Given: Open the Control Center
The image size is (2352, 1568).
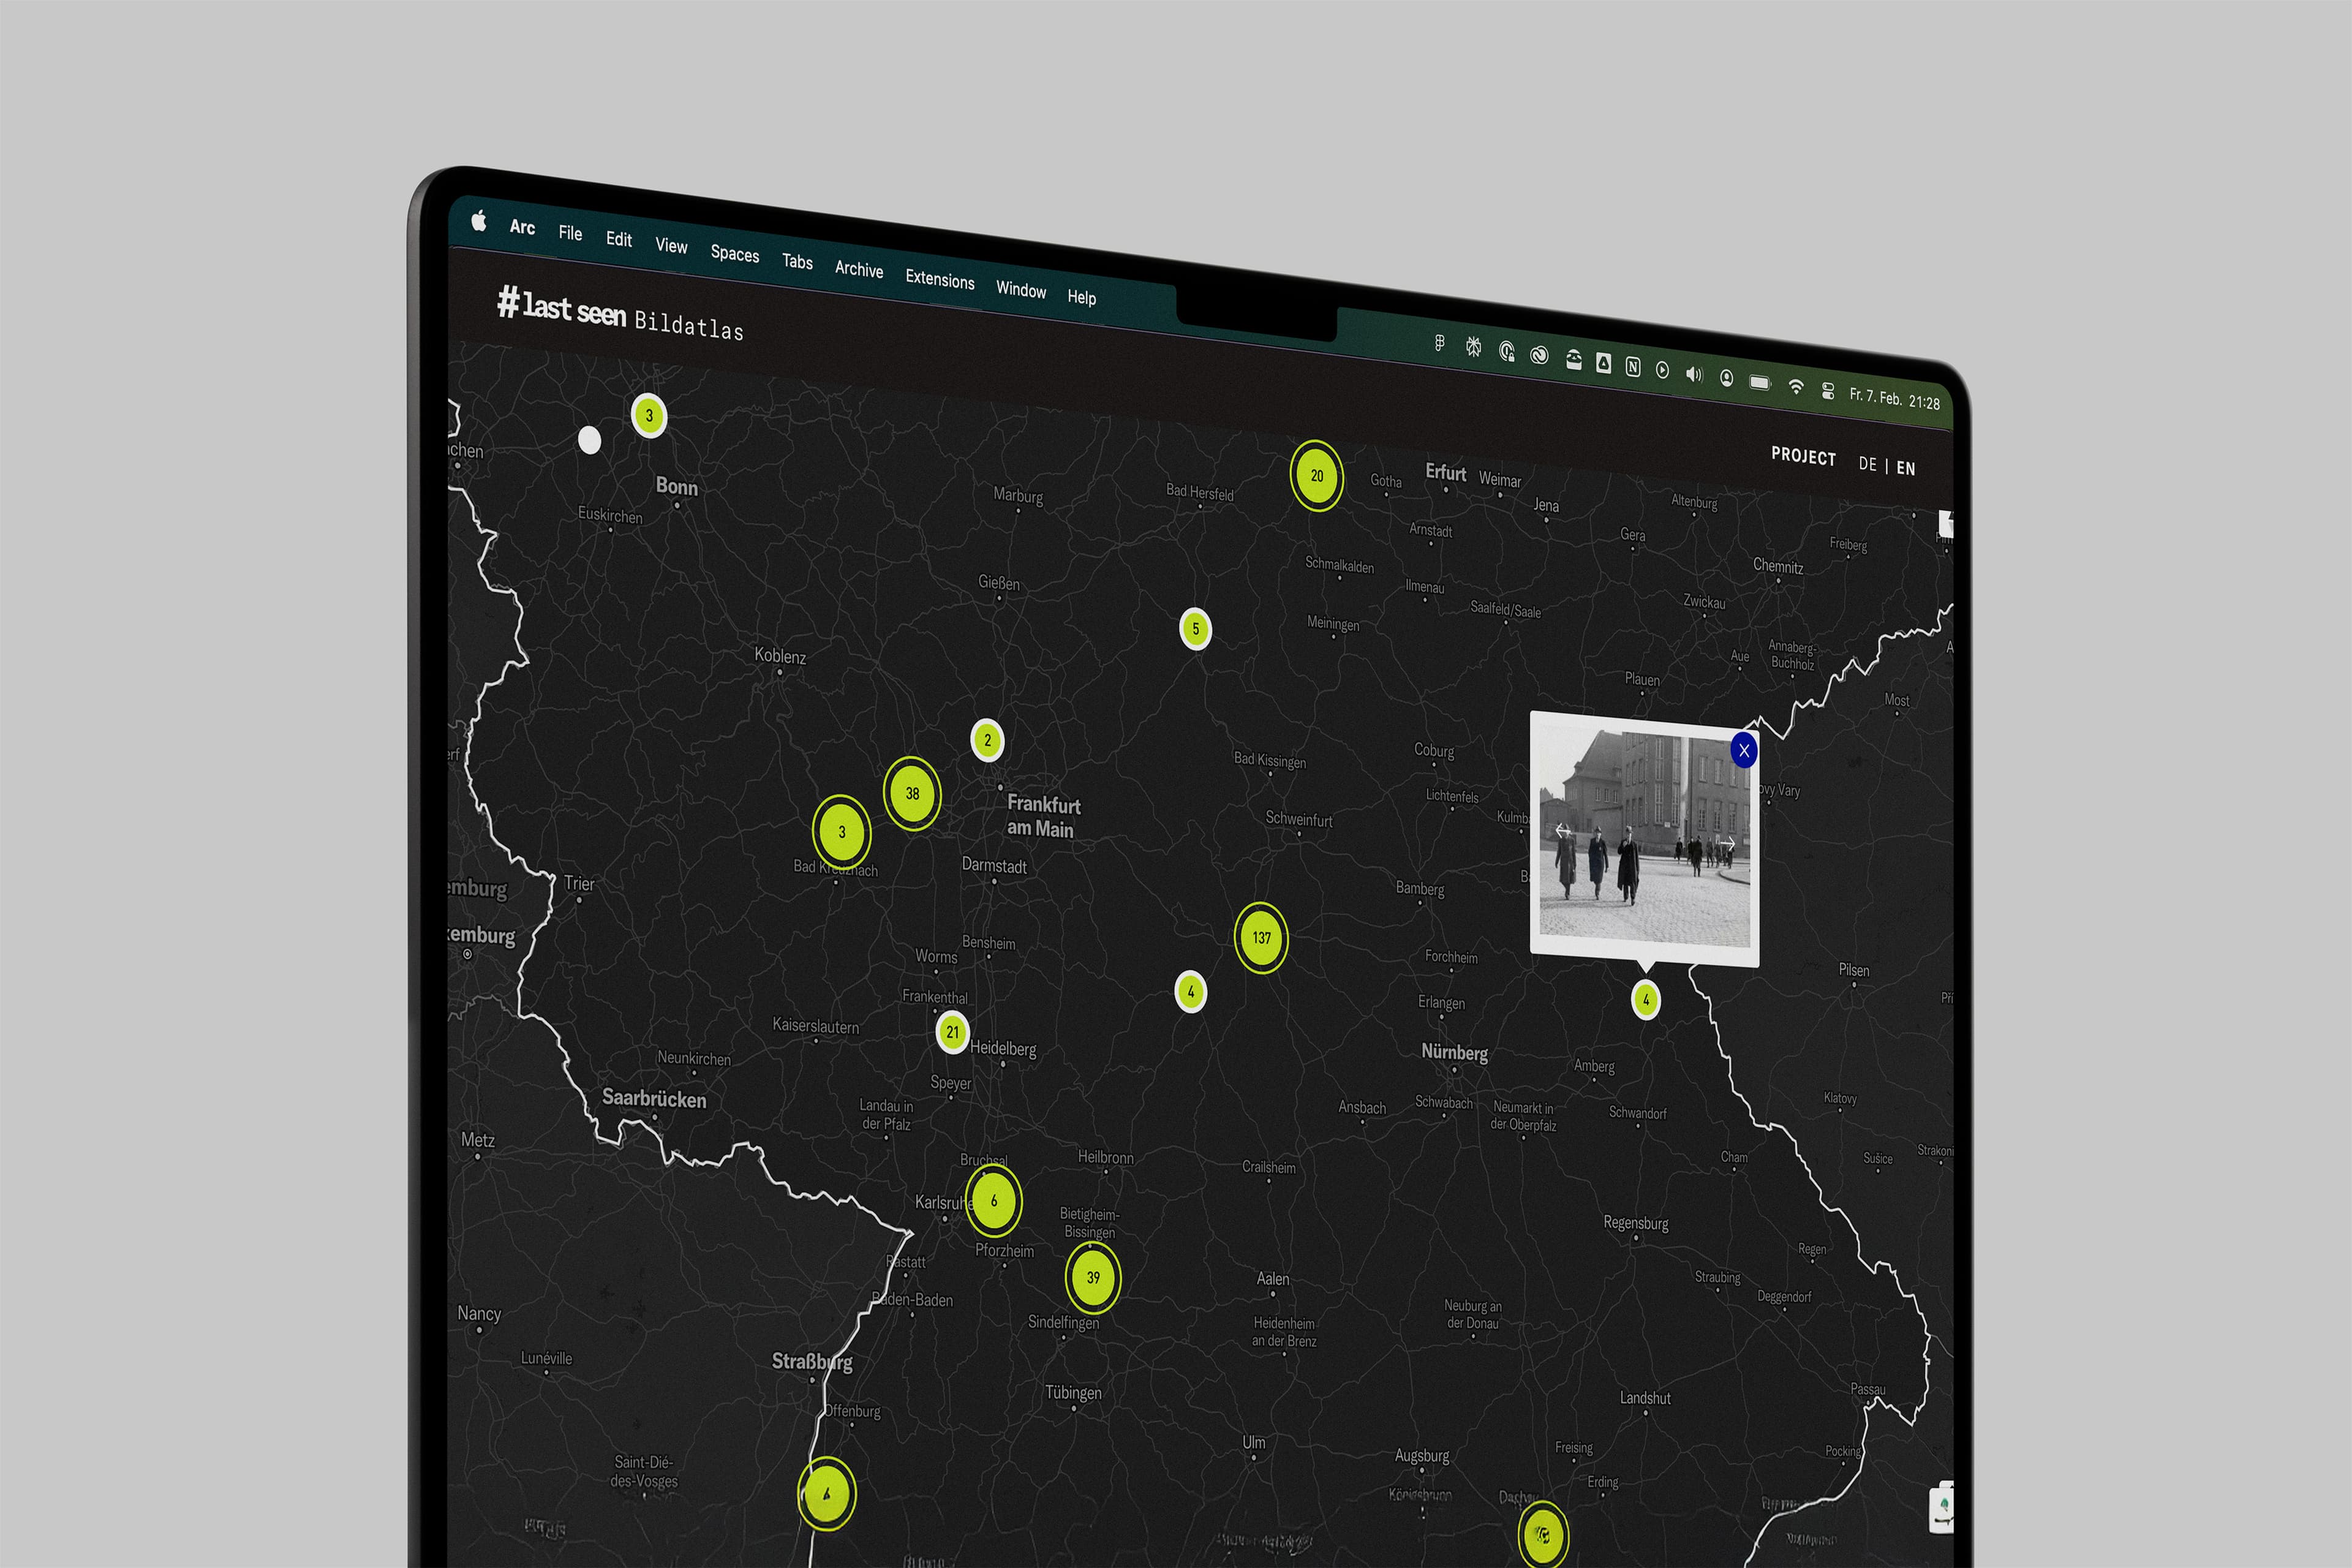Looking at the screenshot, I should tap(1828, 391).
